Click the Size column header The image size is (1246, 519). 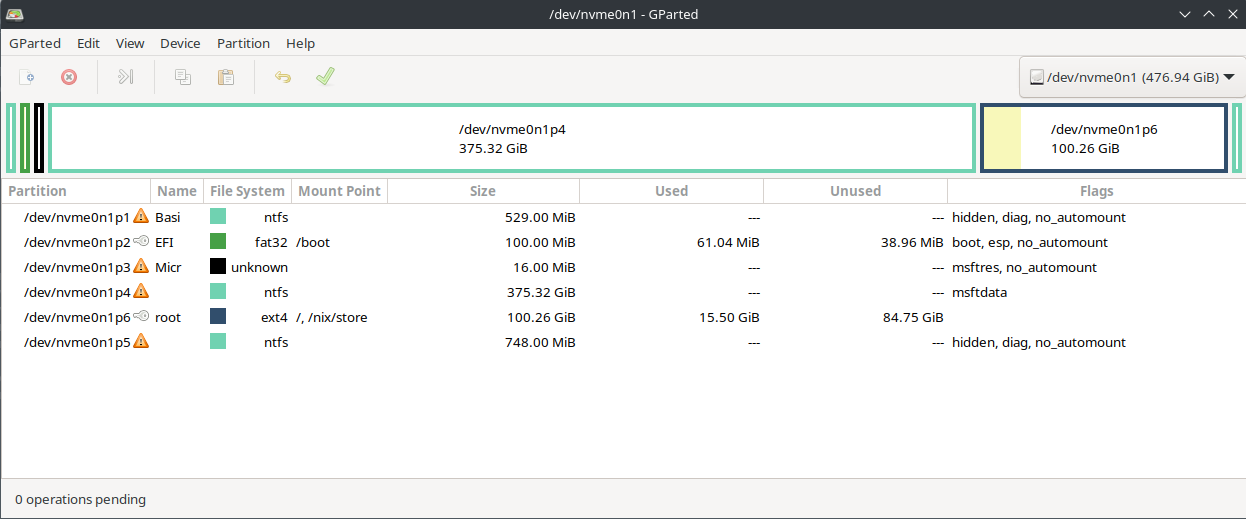(483, 191)
